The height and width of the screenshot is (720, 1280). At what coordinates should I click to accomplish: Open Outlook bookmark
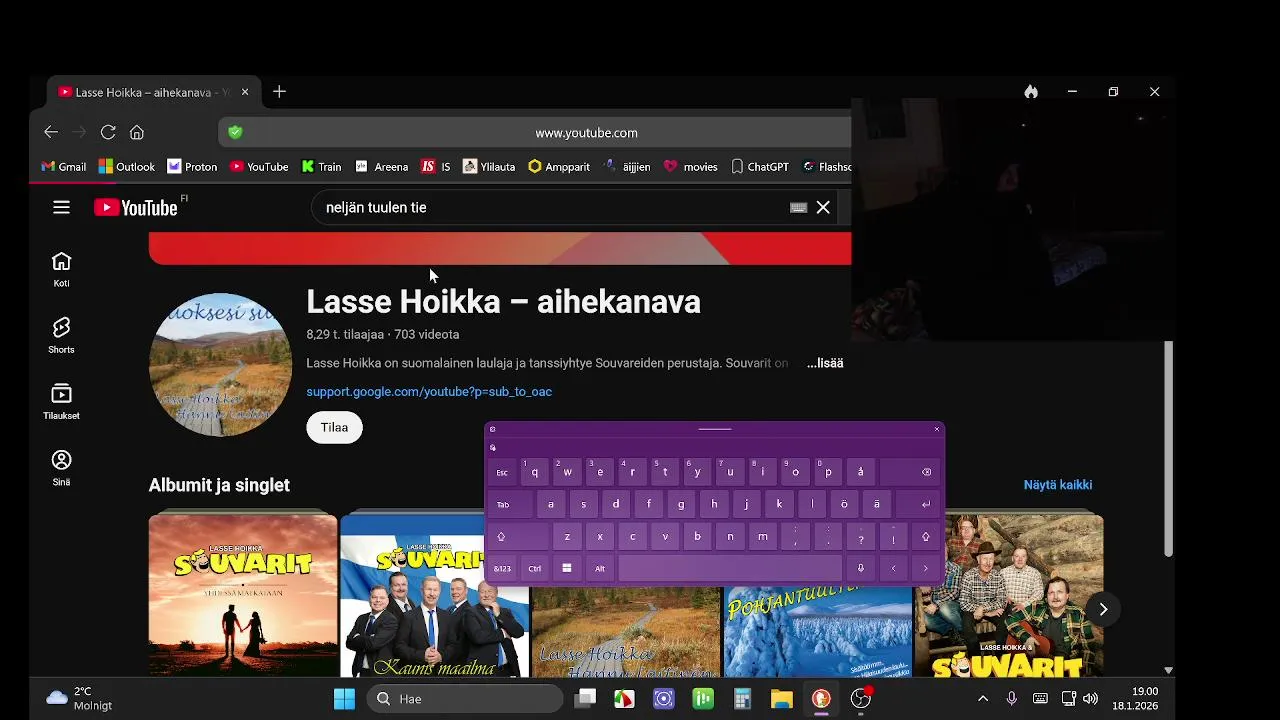pyautogui.click(x=126, y=167)
